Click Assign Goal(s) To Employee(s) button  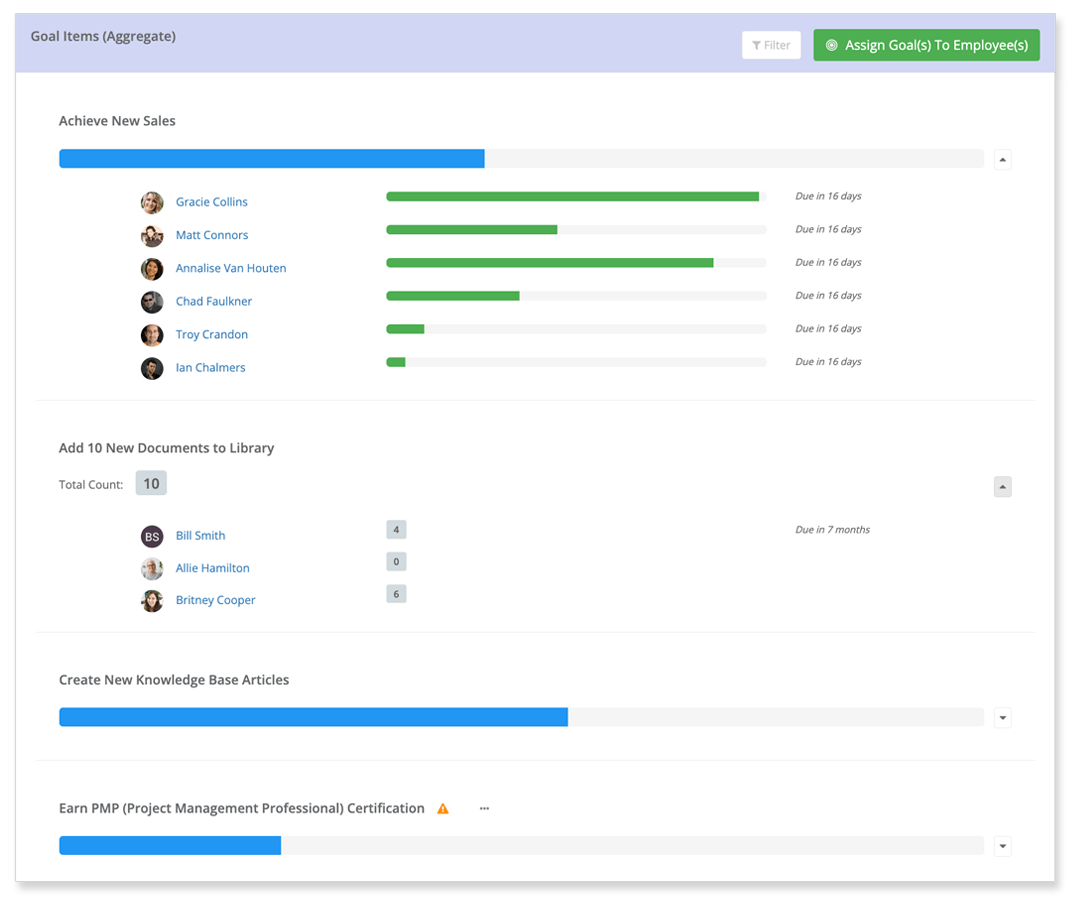pyautogui.click(x=926, y=45)
